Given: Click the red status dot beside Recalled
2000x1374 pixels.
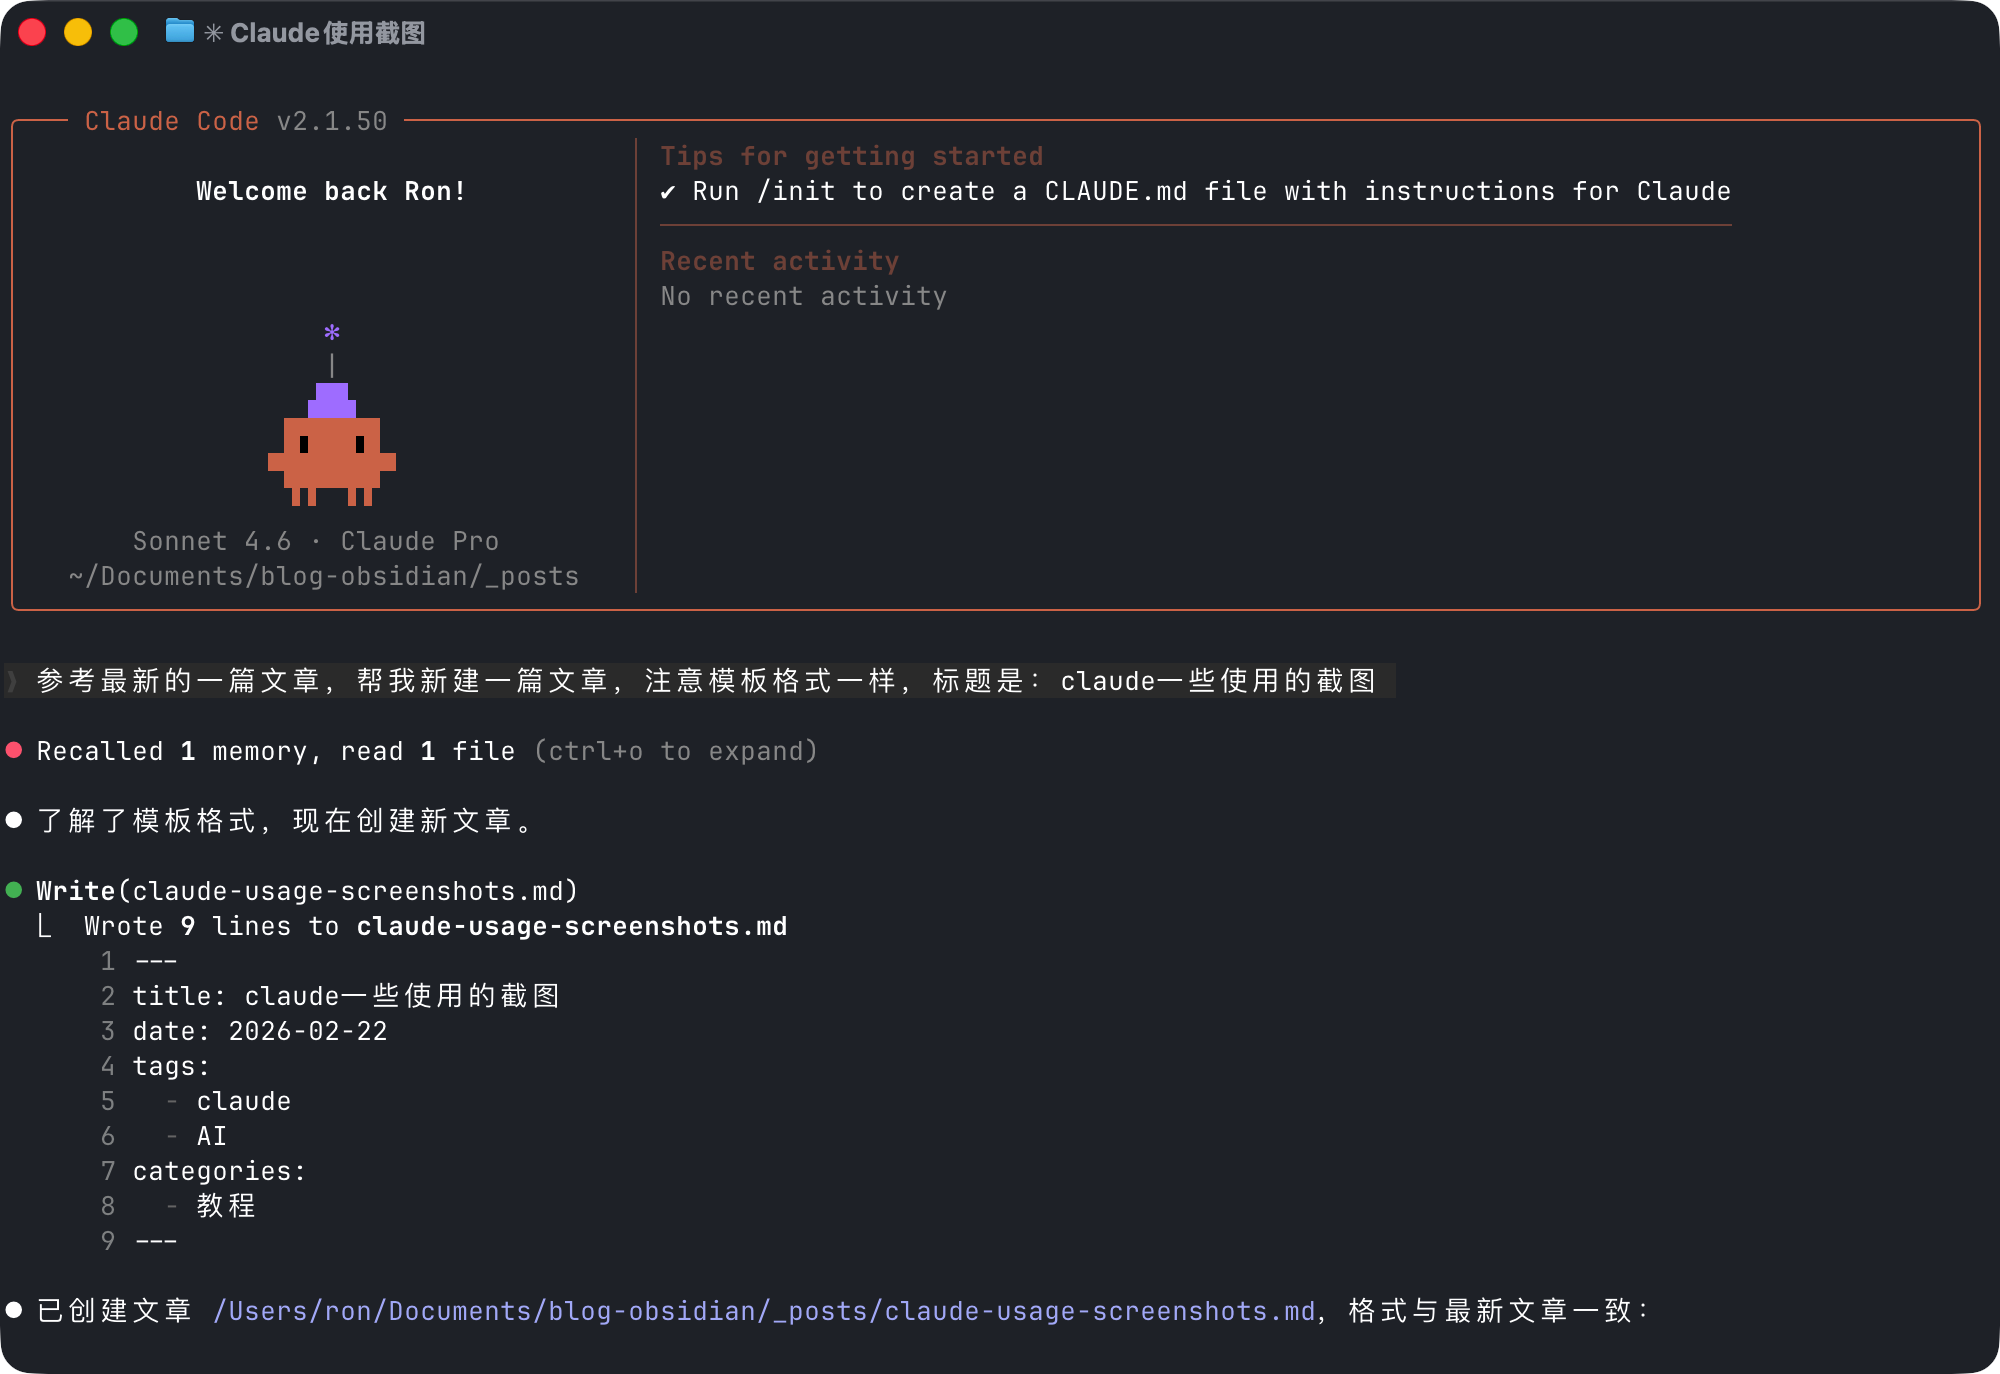Looking at the screenshot, I should 14,750.
